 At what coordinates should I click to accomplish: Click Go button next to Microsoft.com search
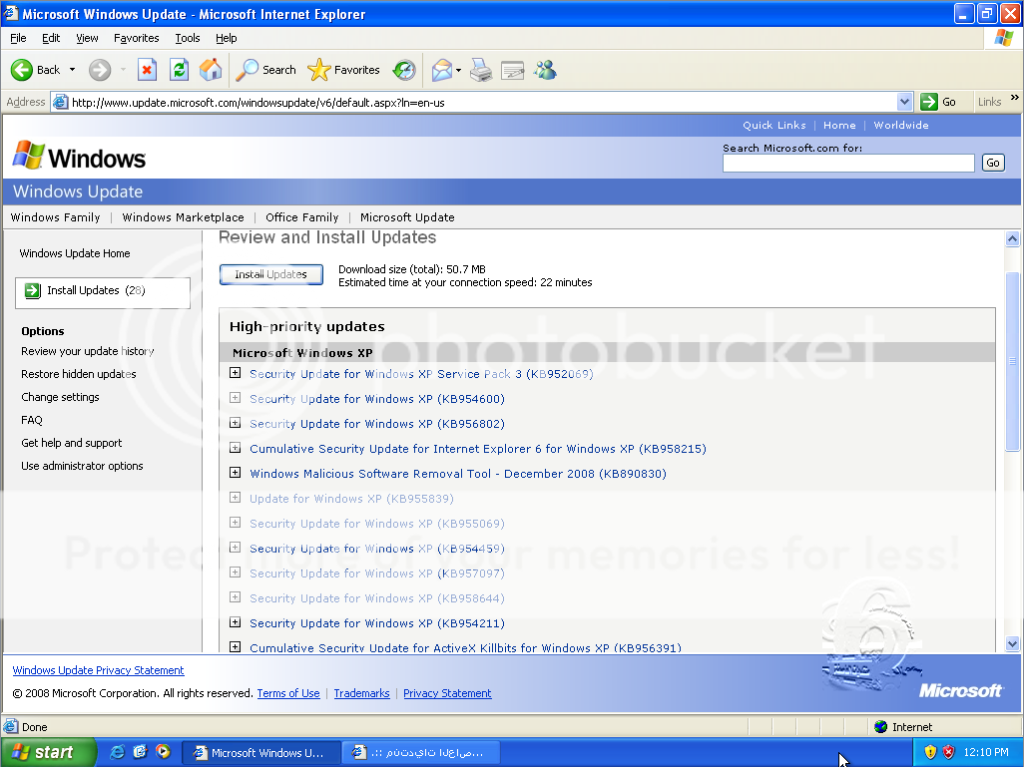pyautogui.click(x=993, y=163)
